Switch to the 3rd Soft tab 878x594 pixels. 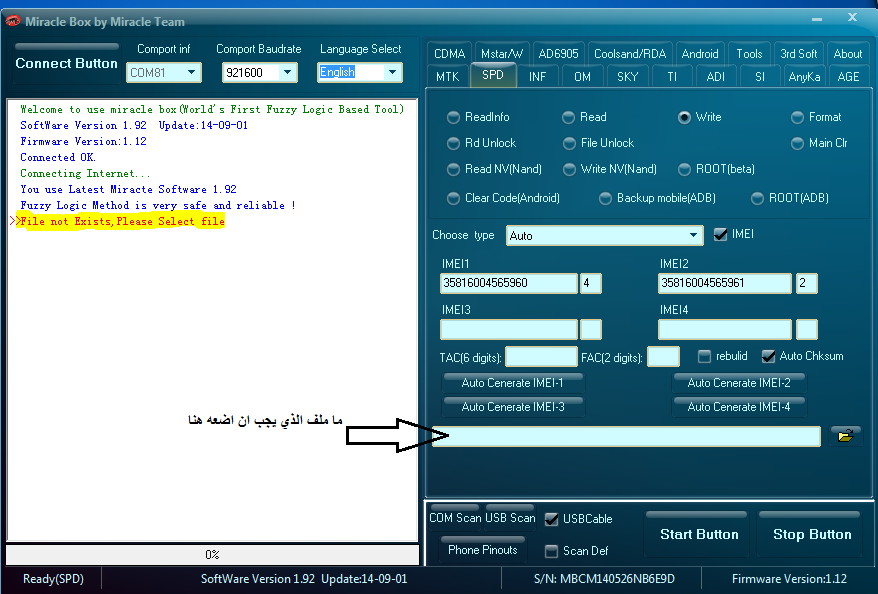(x=798, y=54)
